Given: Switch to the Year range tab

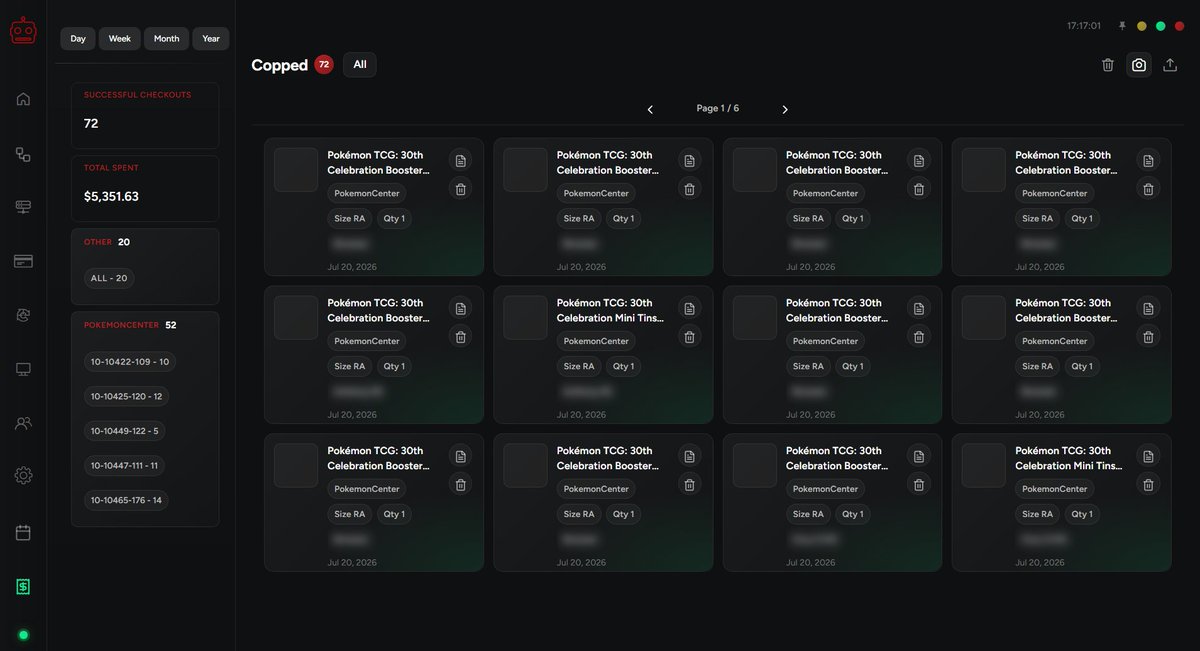Looking at the screenshot, I should point(211,38).
